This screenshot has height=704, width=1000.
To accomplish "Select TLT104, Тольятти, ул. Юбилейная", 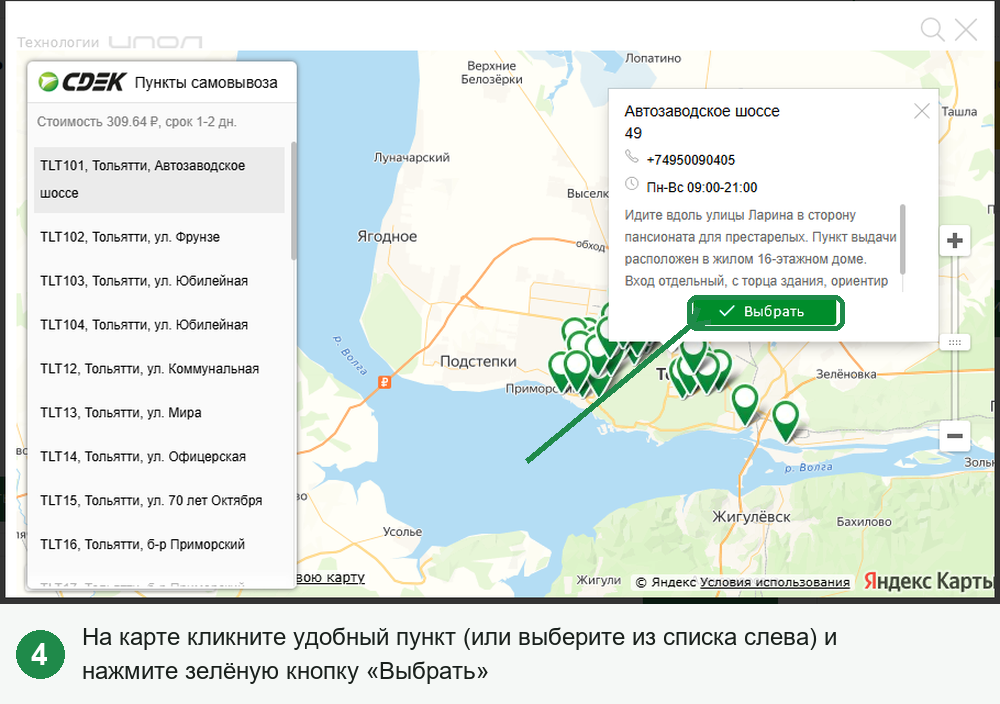I will (159, 325).
